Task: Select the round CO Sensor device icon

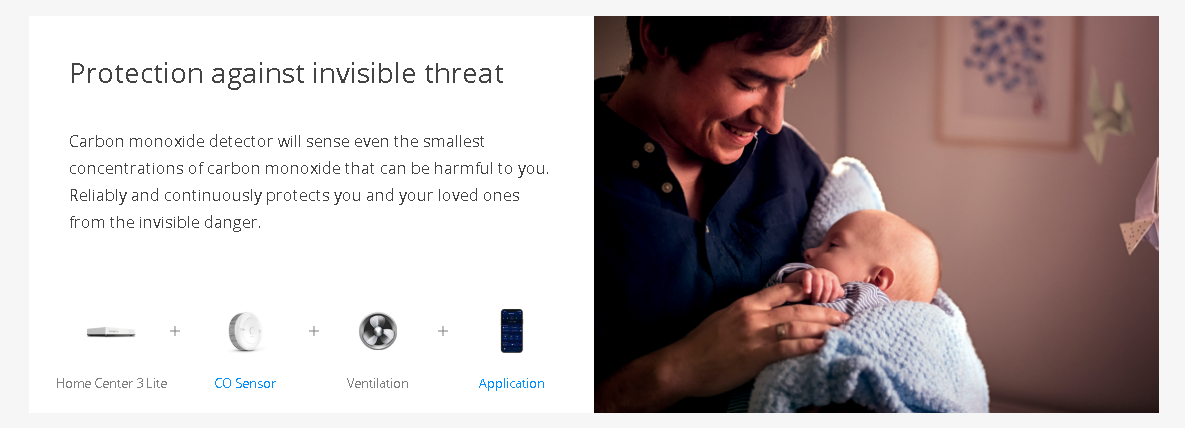Action: (x=245, y=331)
